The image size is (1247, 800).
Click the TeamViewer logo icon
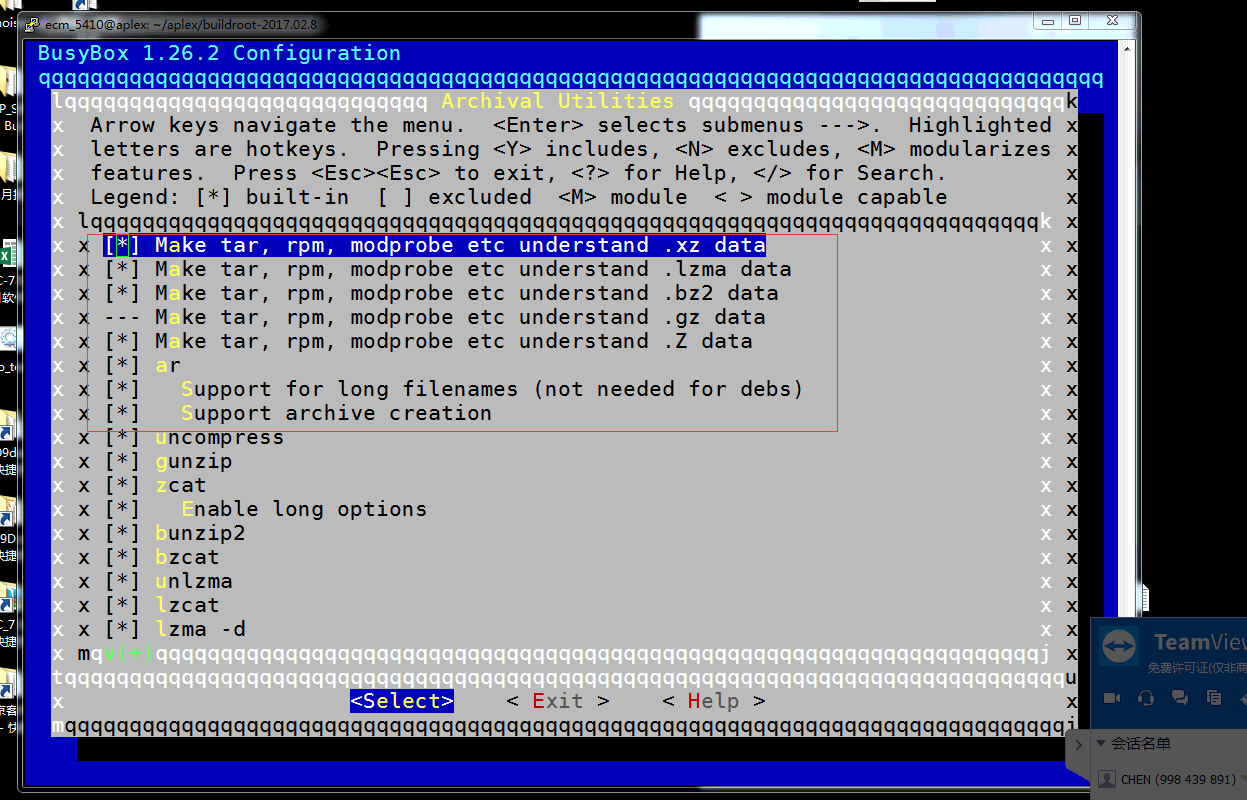pos(1119,647)
